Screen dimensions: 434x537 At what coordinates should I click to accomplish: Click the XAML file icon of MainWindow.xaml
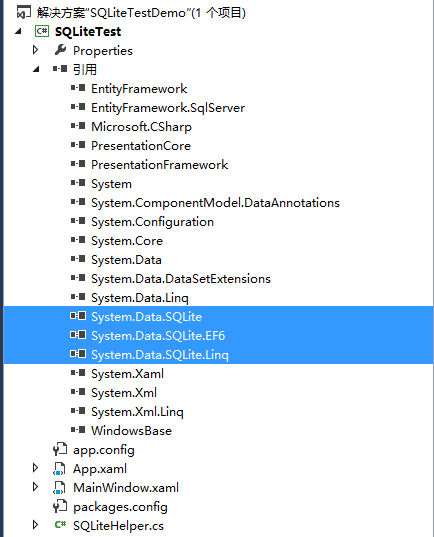coord(59,488)
